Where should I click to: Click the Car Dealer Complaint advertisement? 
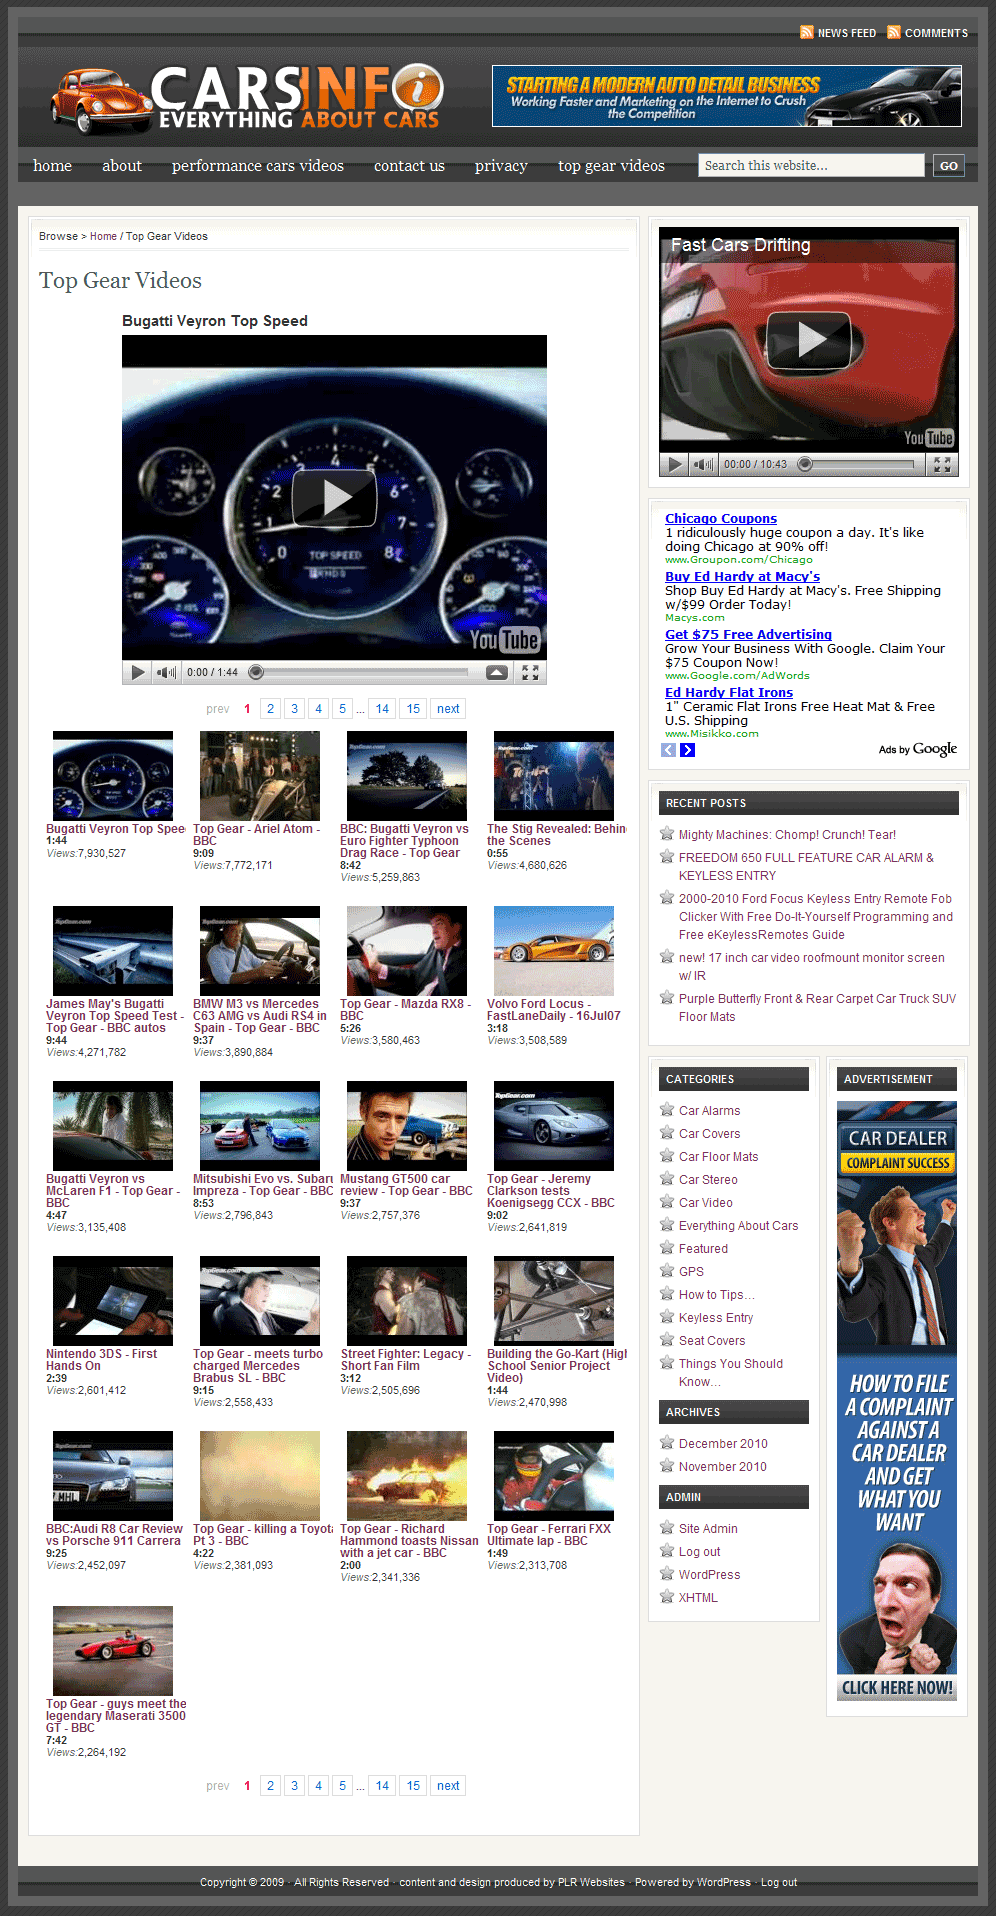click(x=897, y=1401)
